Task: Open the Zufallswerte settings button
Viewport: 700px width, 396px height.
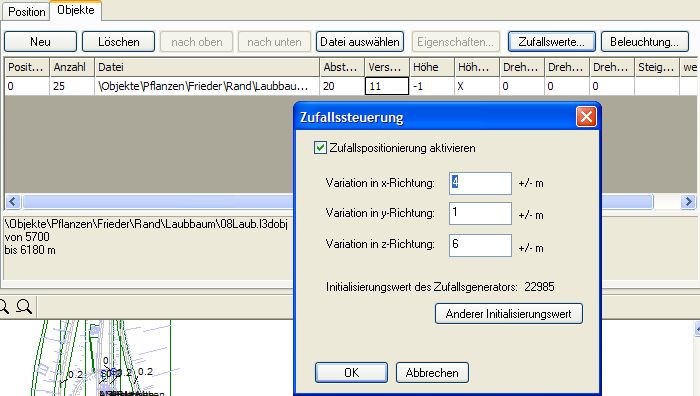Action: (551, 42)
